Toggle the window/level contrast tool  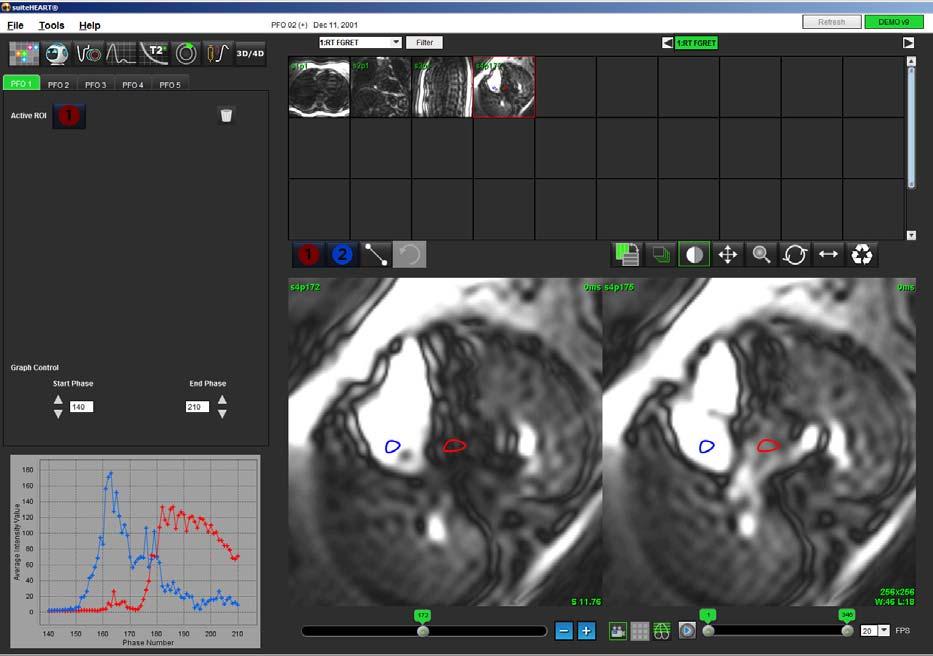point(694,255)
